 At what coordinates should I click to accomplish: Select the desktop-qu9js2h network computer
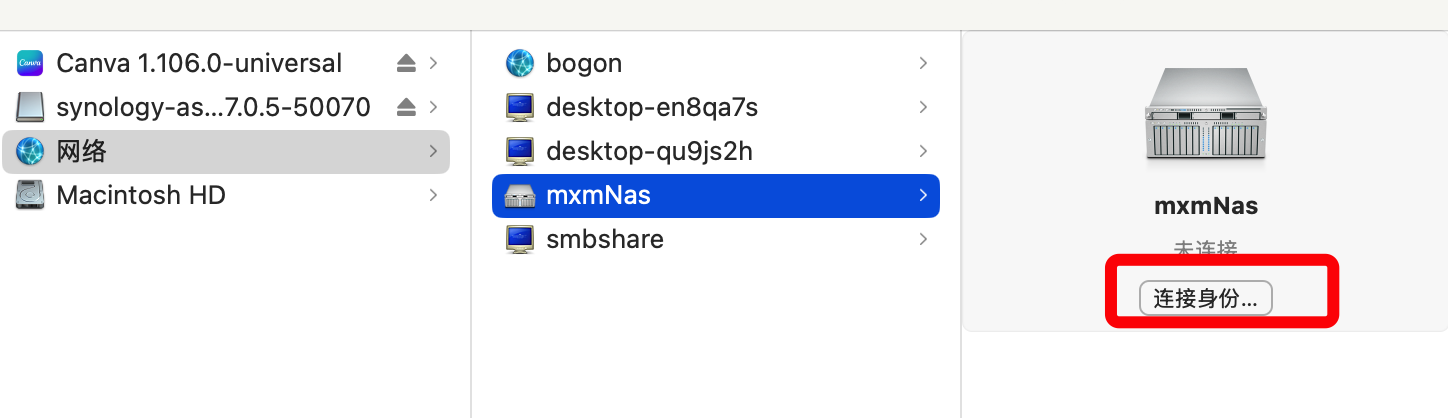649,151
